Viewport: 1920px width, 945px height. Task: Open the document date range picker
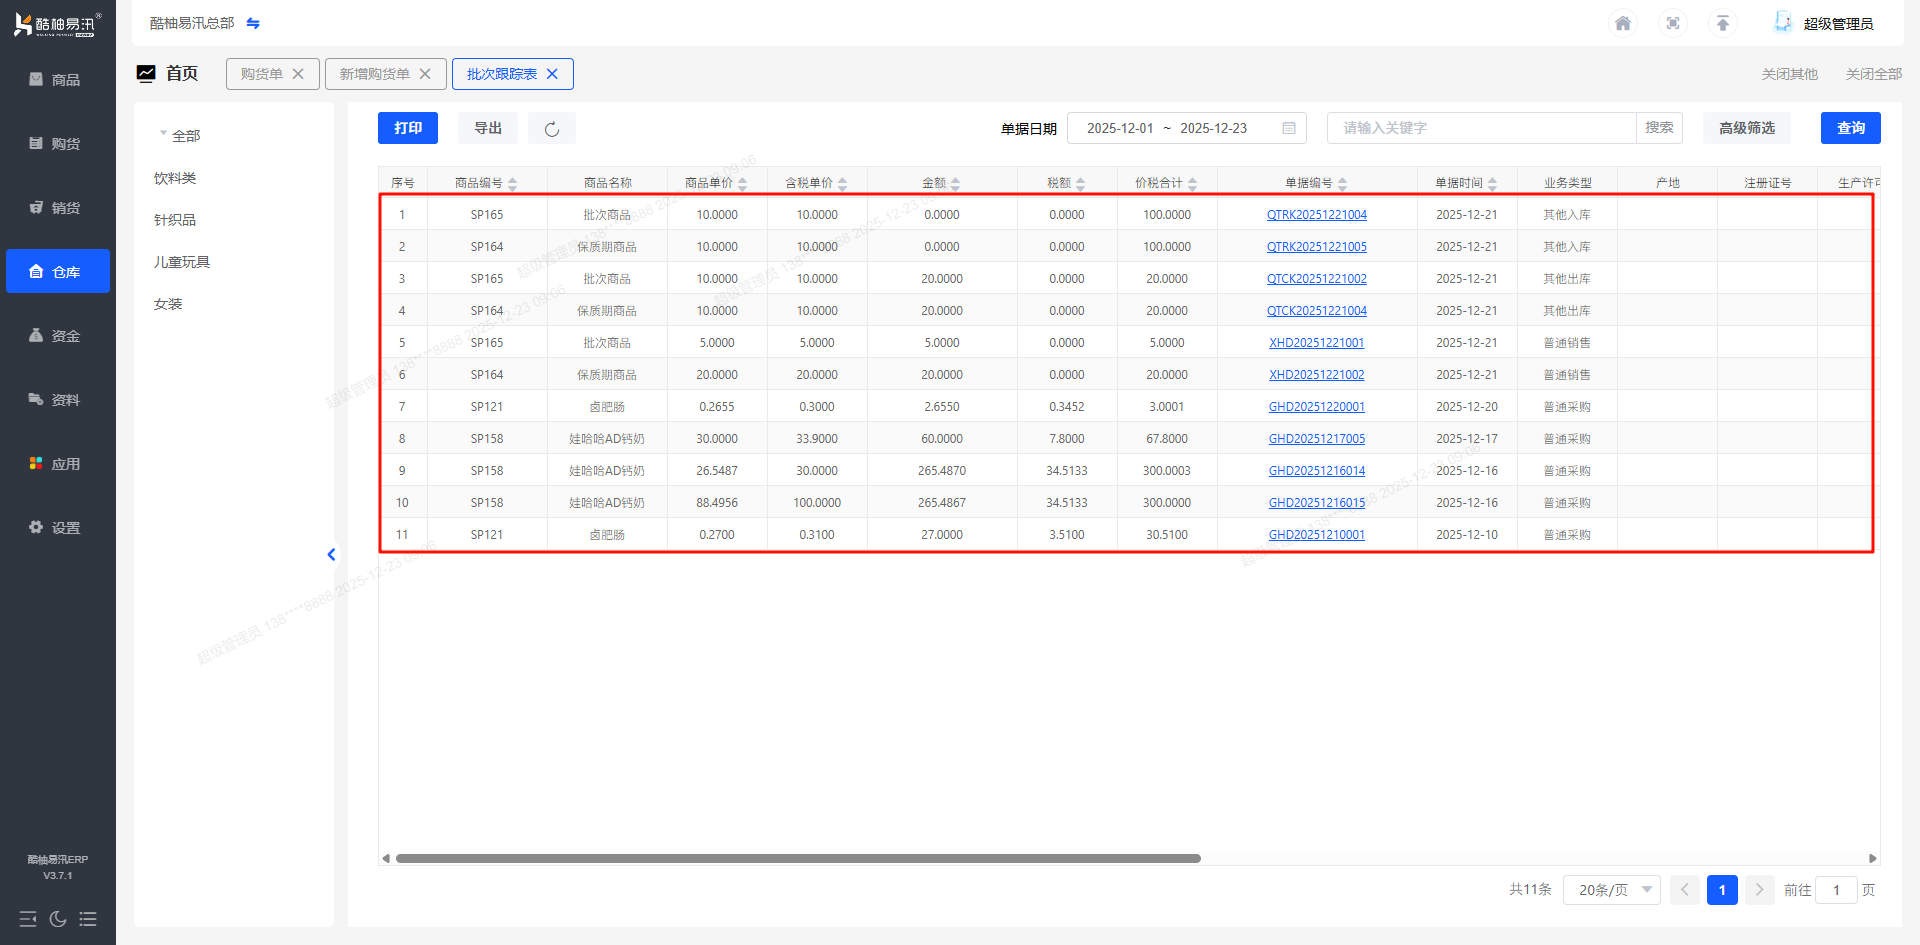(1186, 128)
